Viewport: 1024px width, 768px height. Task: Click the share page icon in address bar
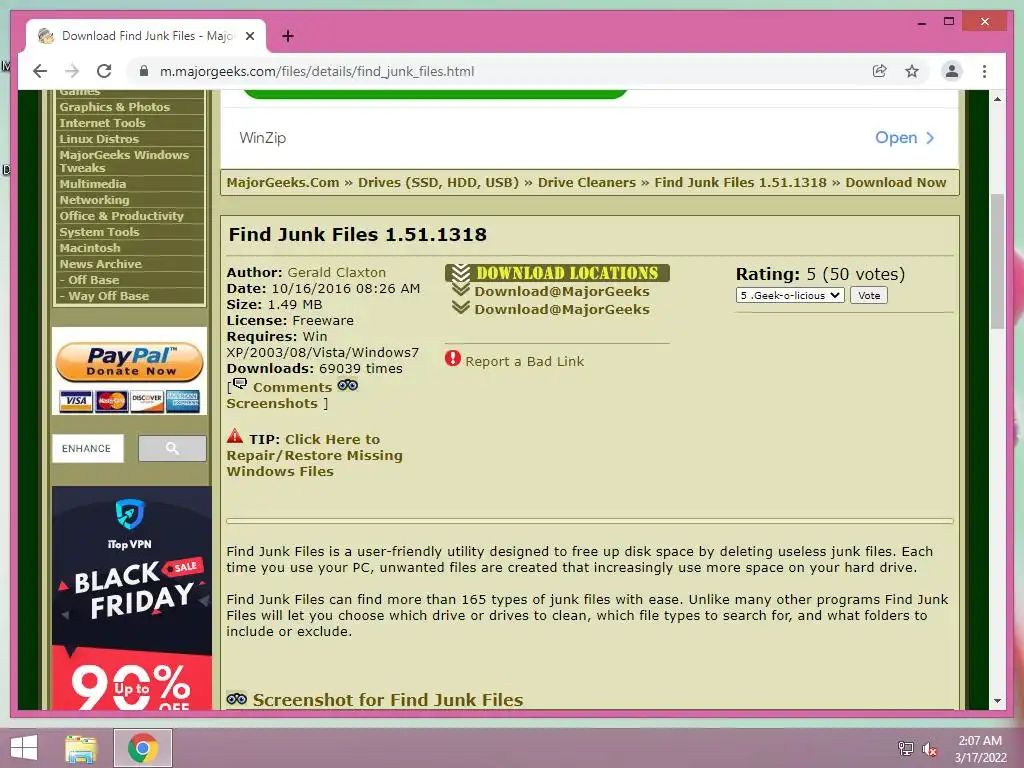880,71
